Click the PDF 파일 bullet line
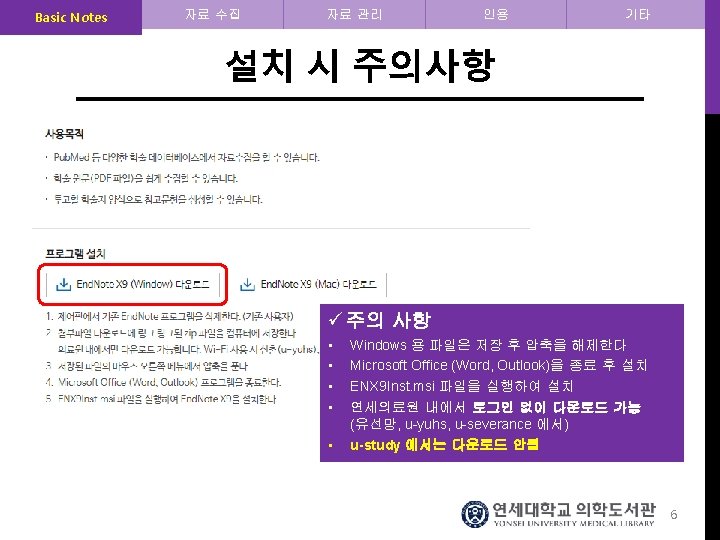Viewport: 720px width, 540px height. point(145,178)
